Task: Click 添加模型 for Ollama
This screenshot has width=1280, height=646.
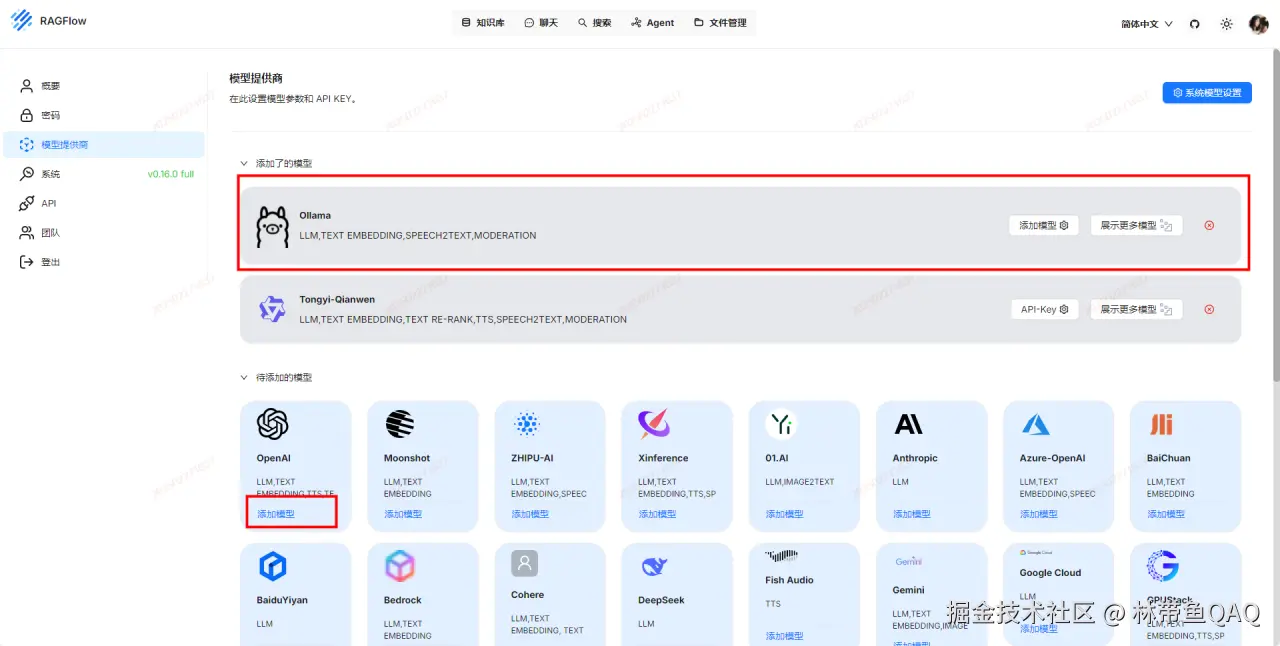Action: click(x=1043, y=225)
